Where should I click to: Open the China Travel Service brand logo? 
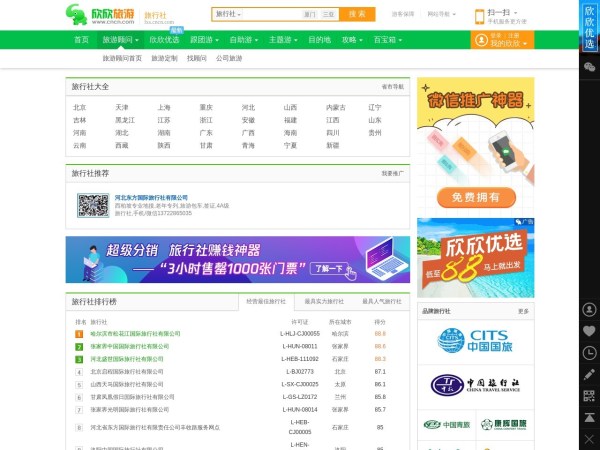point(475,385)
